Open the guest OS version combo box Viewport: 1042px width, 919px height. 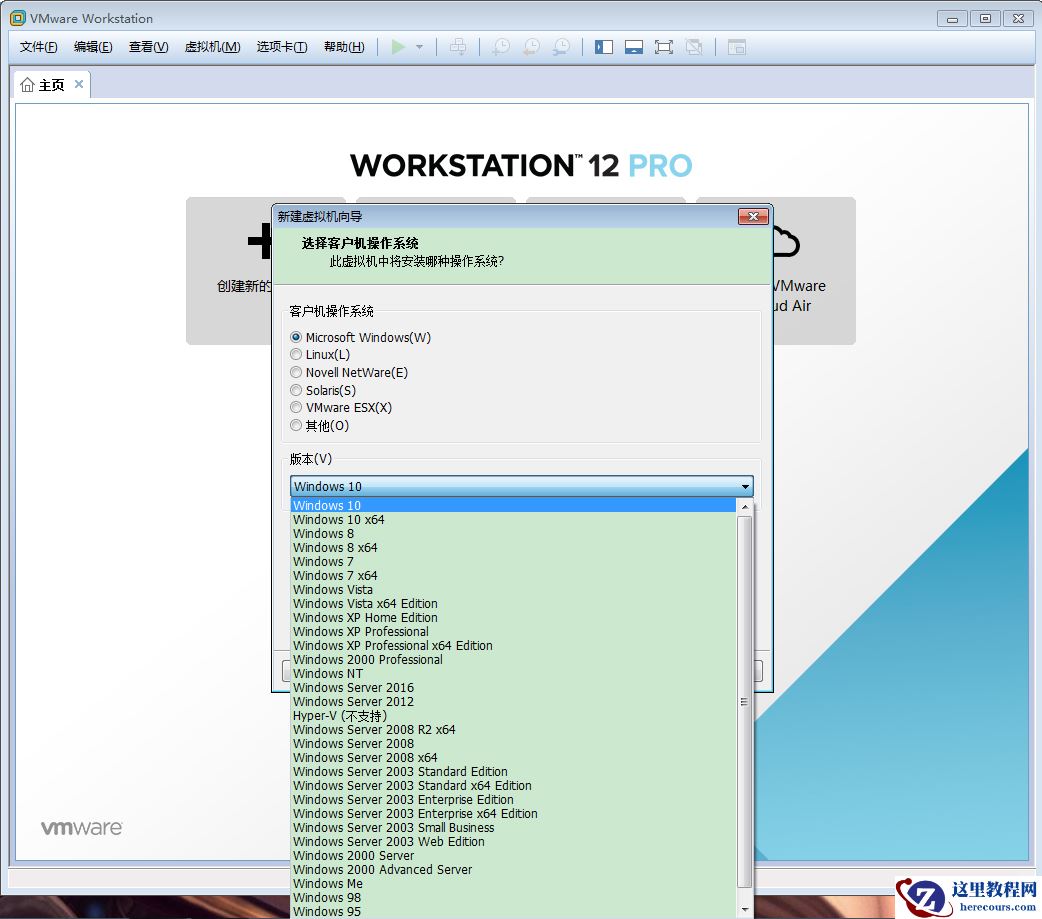click(x=745, y=486)
